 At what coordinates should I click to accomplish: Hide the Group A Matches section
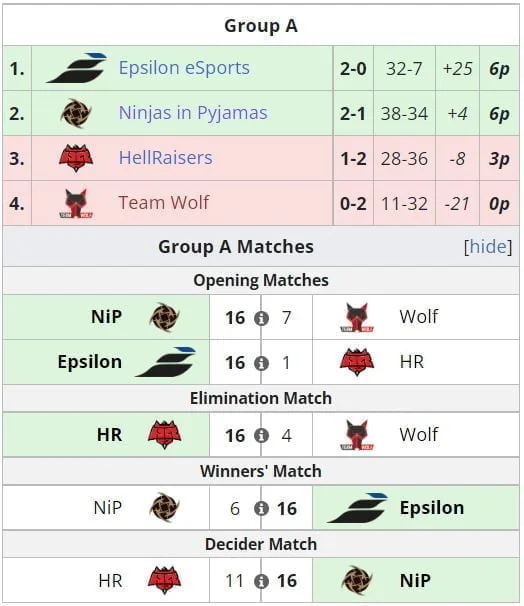(x=488, y=247)
